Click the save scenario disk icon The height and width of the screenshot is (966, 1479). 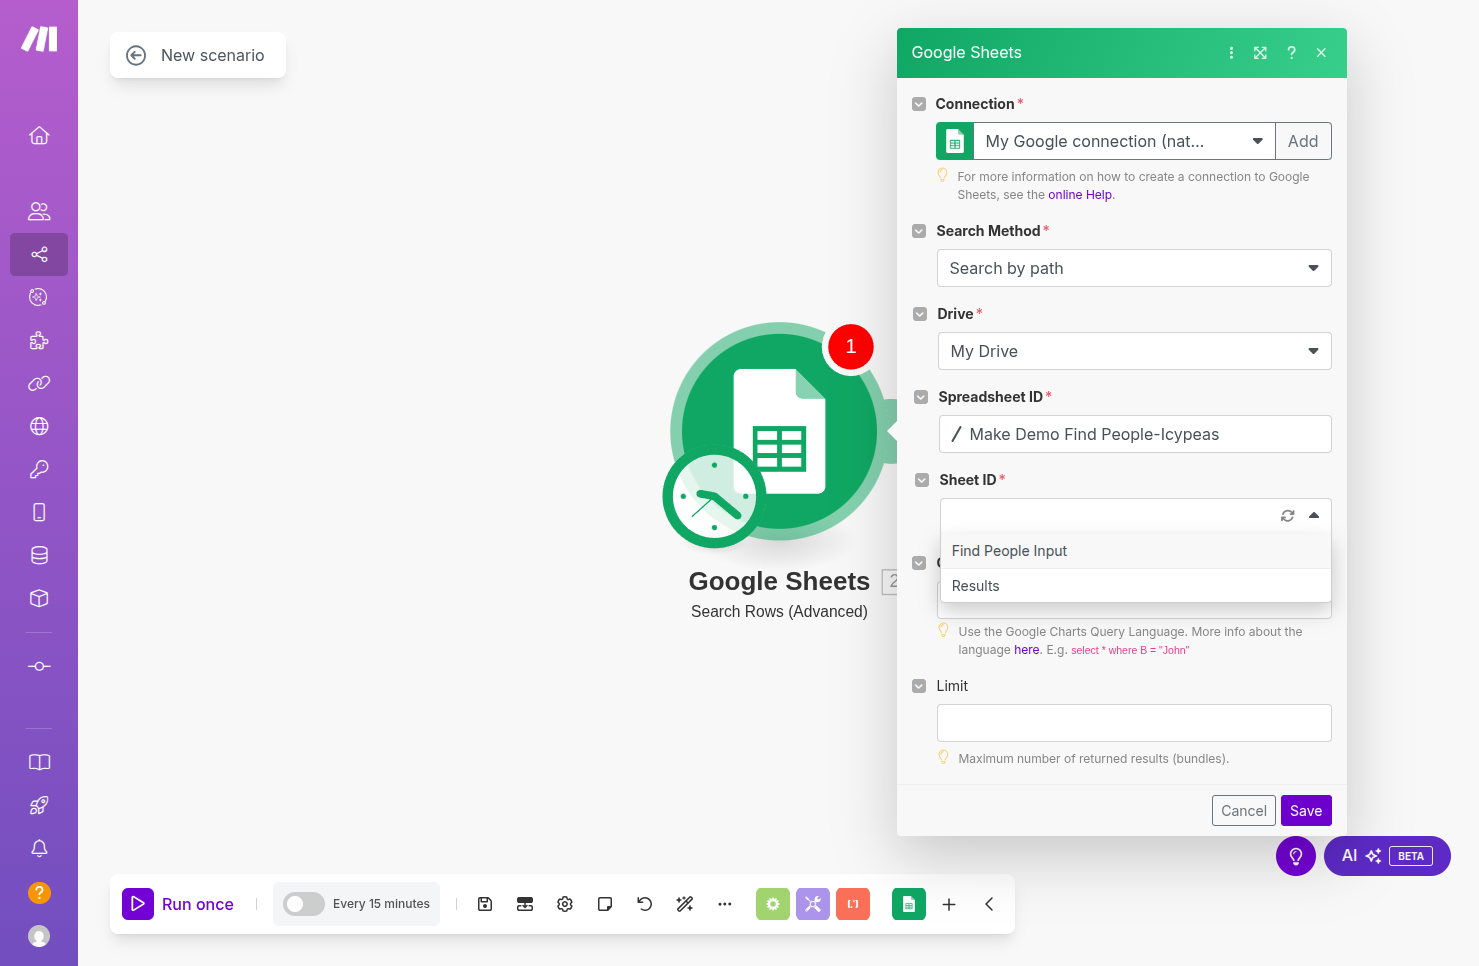pyautogui.click(x=485, y=904)
